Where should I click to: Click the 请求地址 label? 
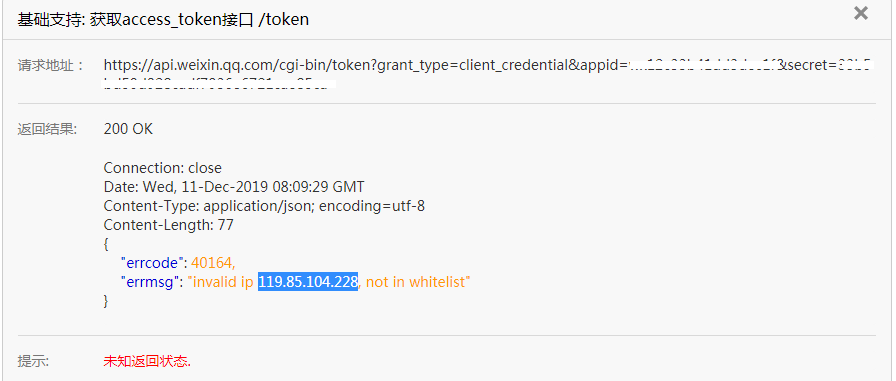pyautogui.click(x=50, y=65)
